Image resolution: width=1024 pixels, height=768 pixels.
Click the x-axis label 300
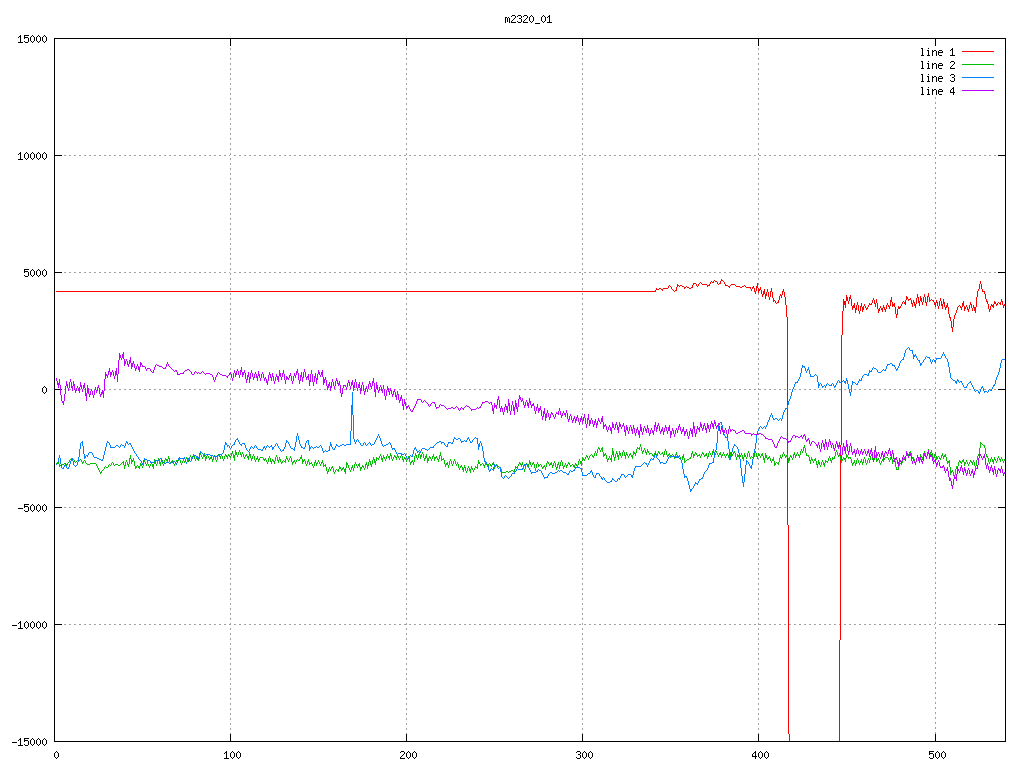[584, 756]
